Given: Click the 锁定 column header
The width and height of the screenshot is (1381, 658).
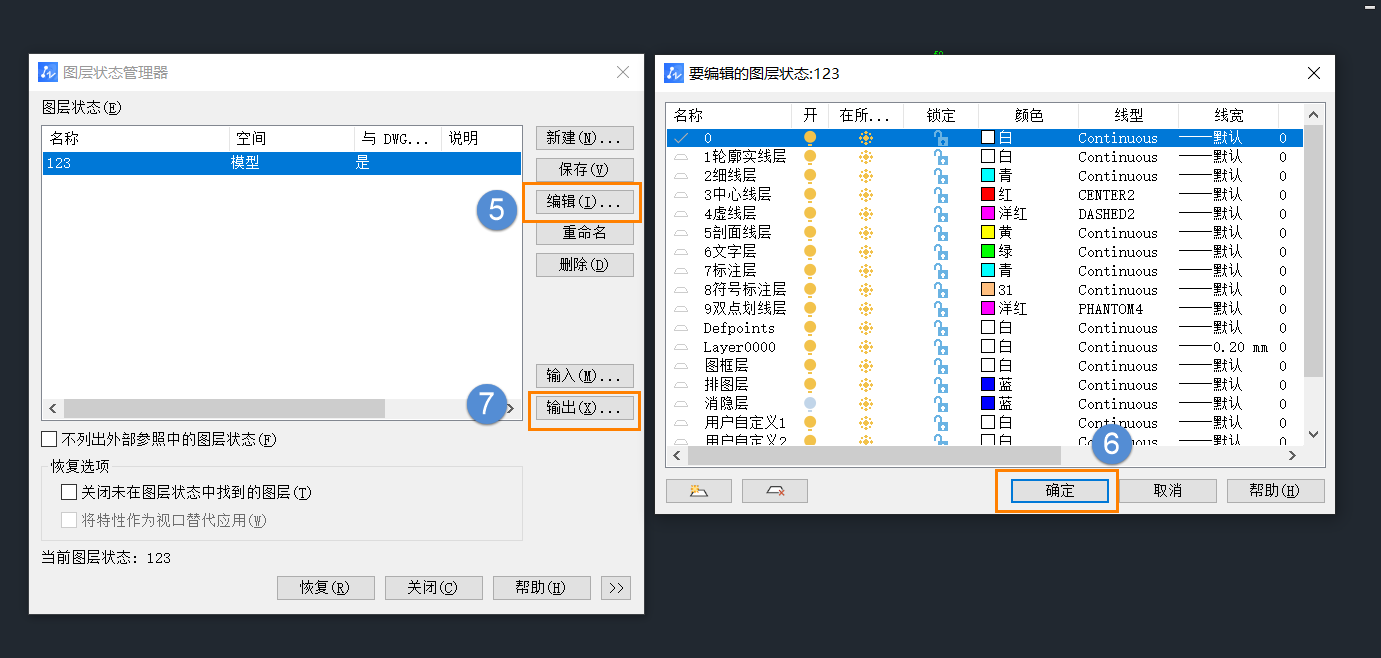Looking at the screenshot, I should coord(941,115).
